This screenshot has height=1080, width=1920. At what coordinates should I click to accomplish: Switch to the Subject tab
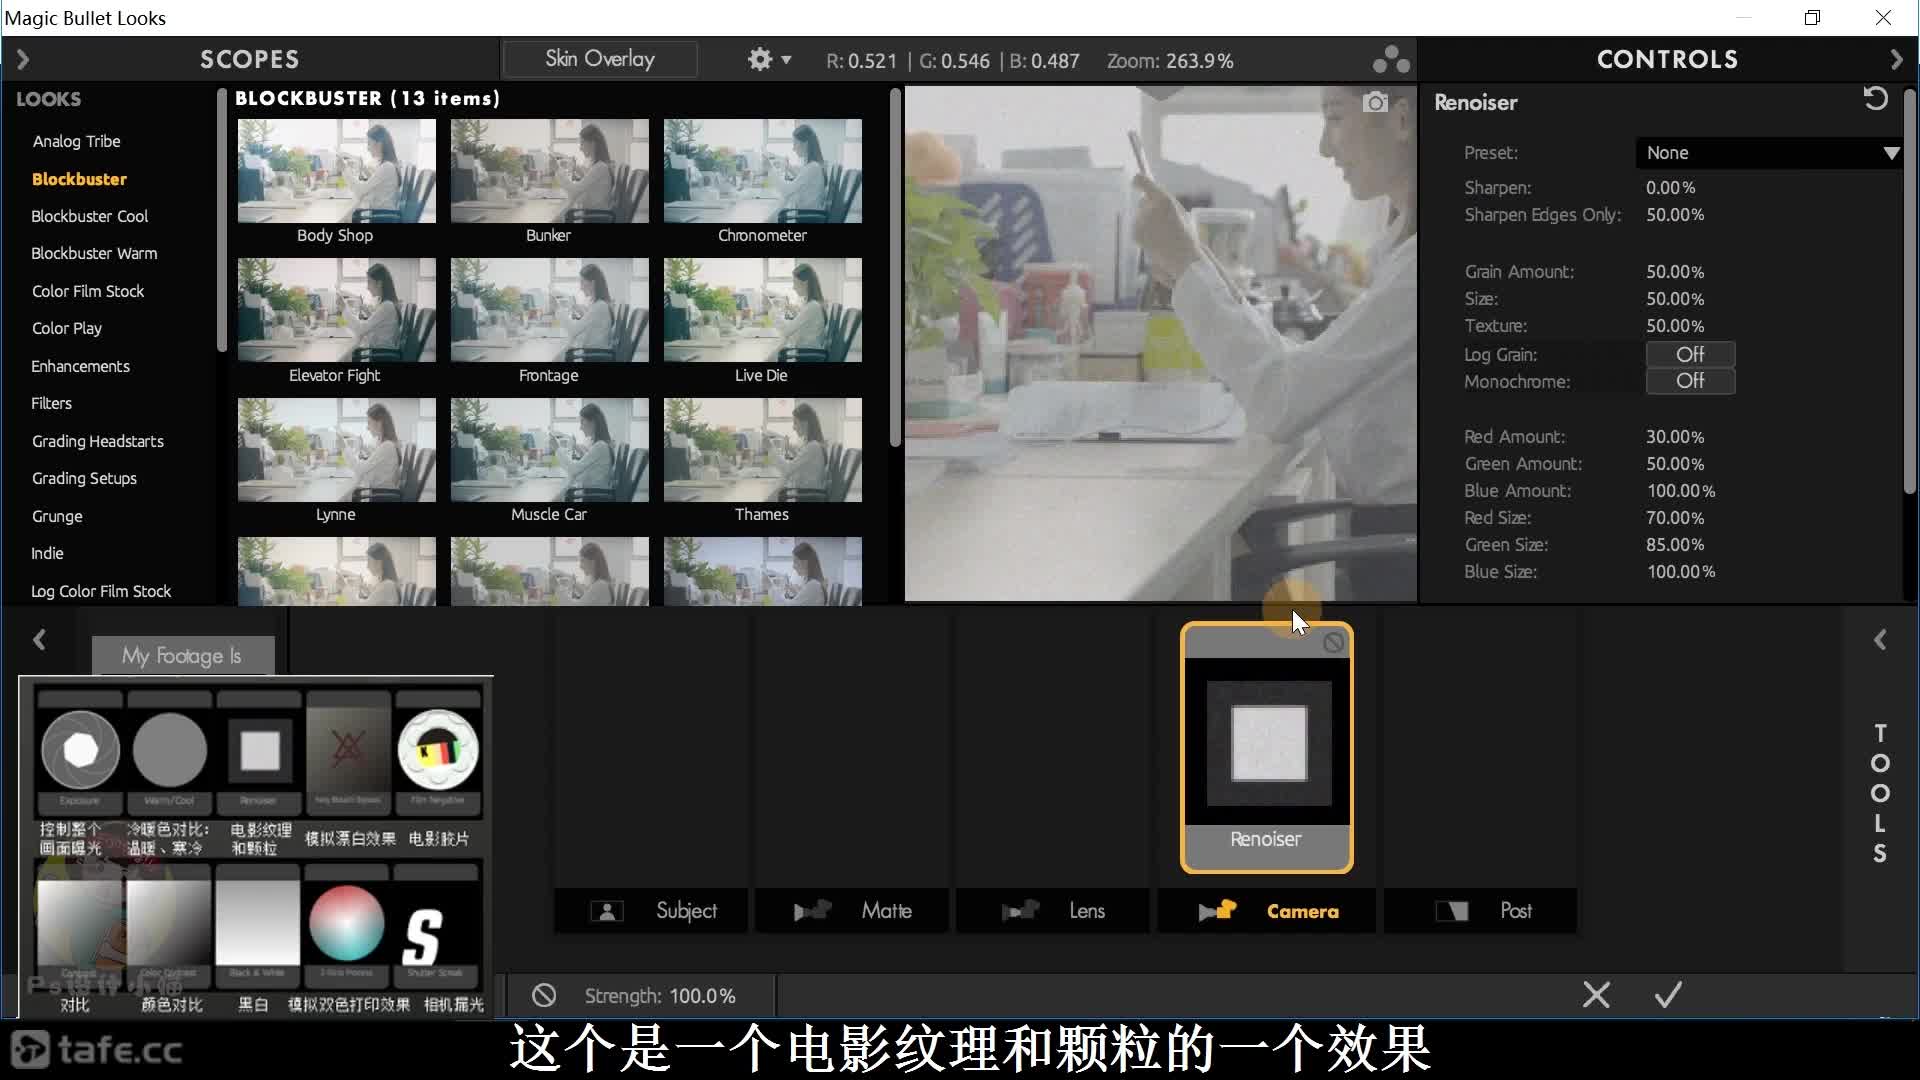pyautogui.click(x=651, y=911)
